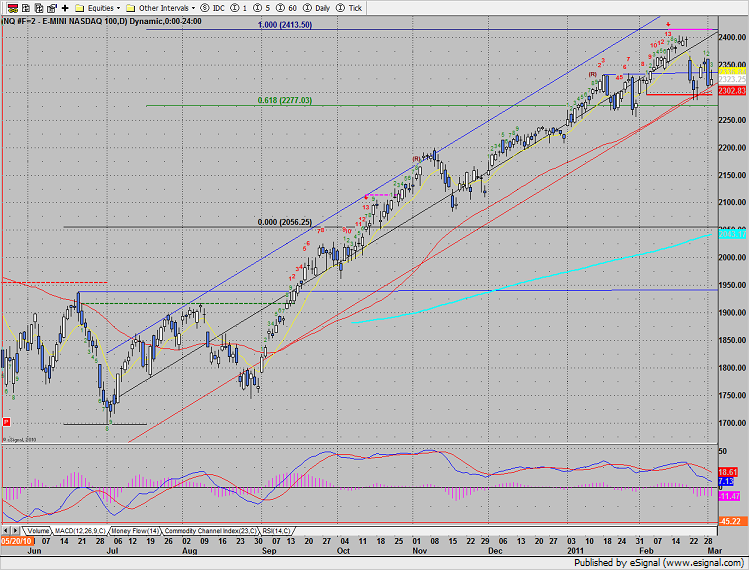749x570 pixels.
Task: Click the Sep label on the time axis
Action: 269,551
